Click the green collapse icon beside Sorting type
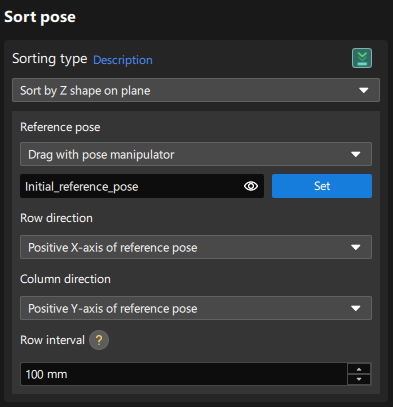This screenshot has height=407, width=393. click(x=362, y=58)
